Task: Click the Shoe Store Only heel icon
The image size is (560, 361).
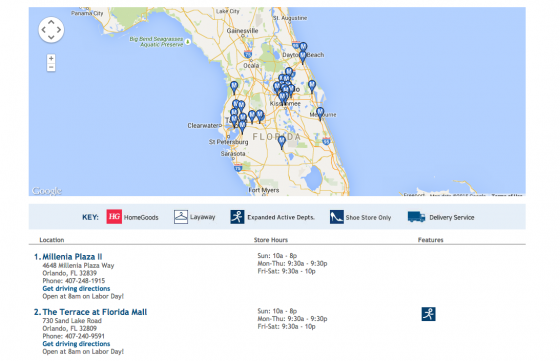Action: 336,217
